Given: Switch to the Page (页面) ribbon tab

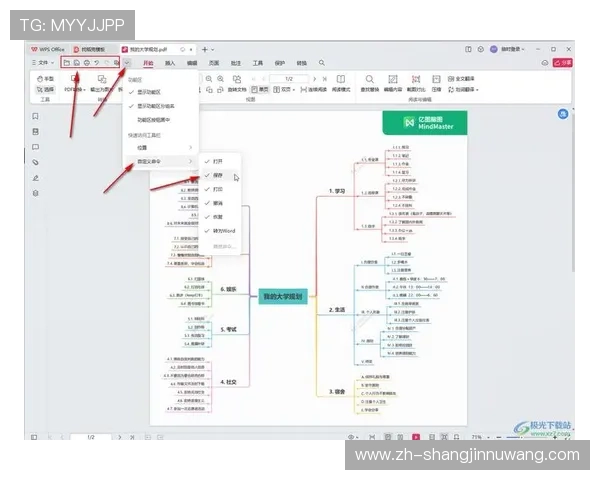Looking at the screenshot, I should click(214, 63).
